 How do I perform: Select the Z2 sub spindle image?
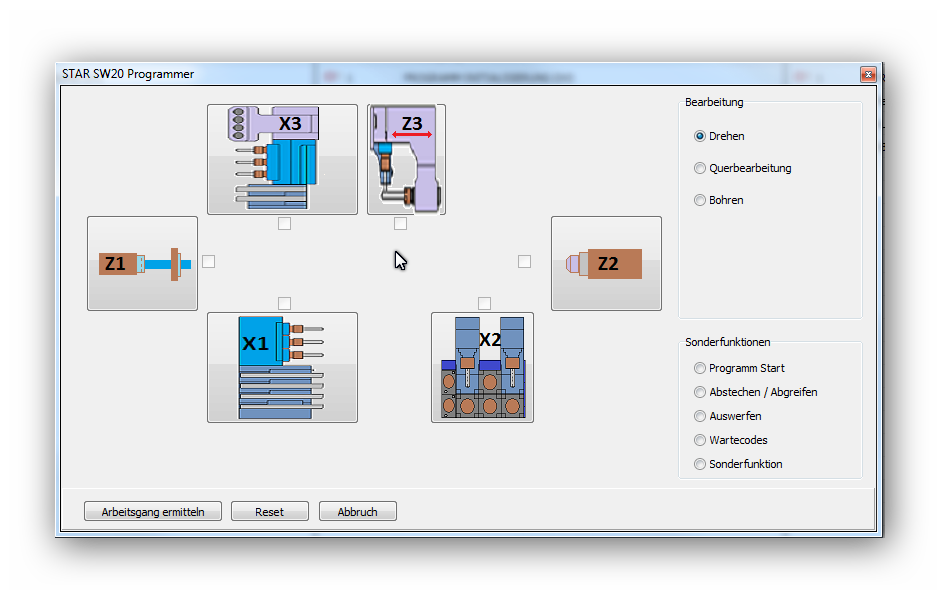pos(606,263)
